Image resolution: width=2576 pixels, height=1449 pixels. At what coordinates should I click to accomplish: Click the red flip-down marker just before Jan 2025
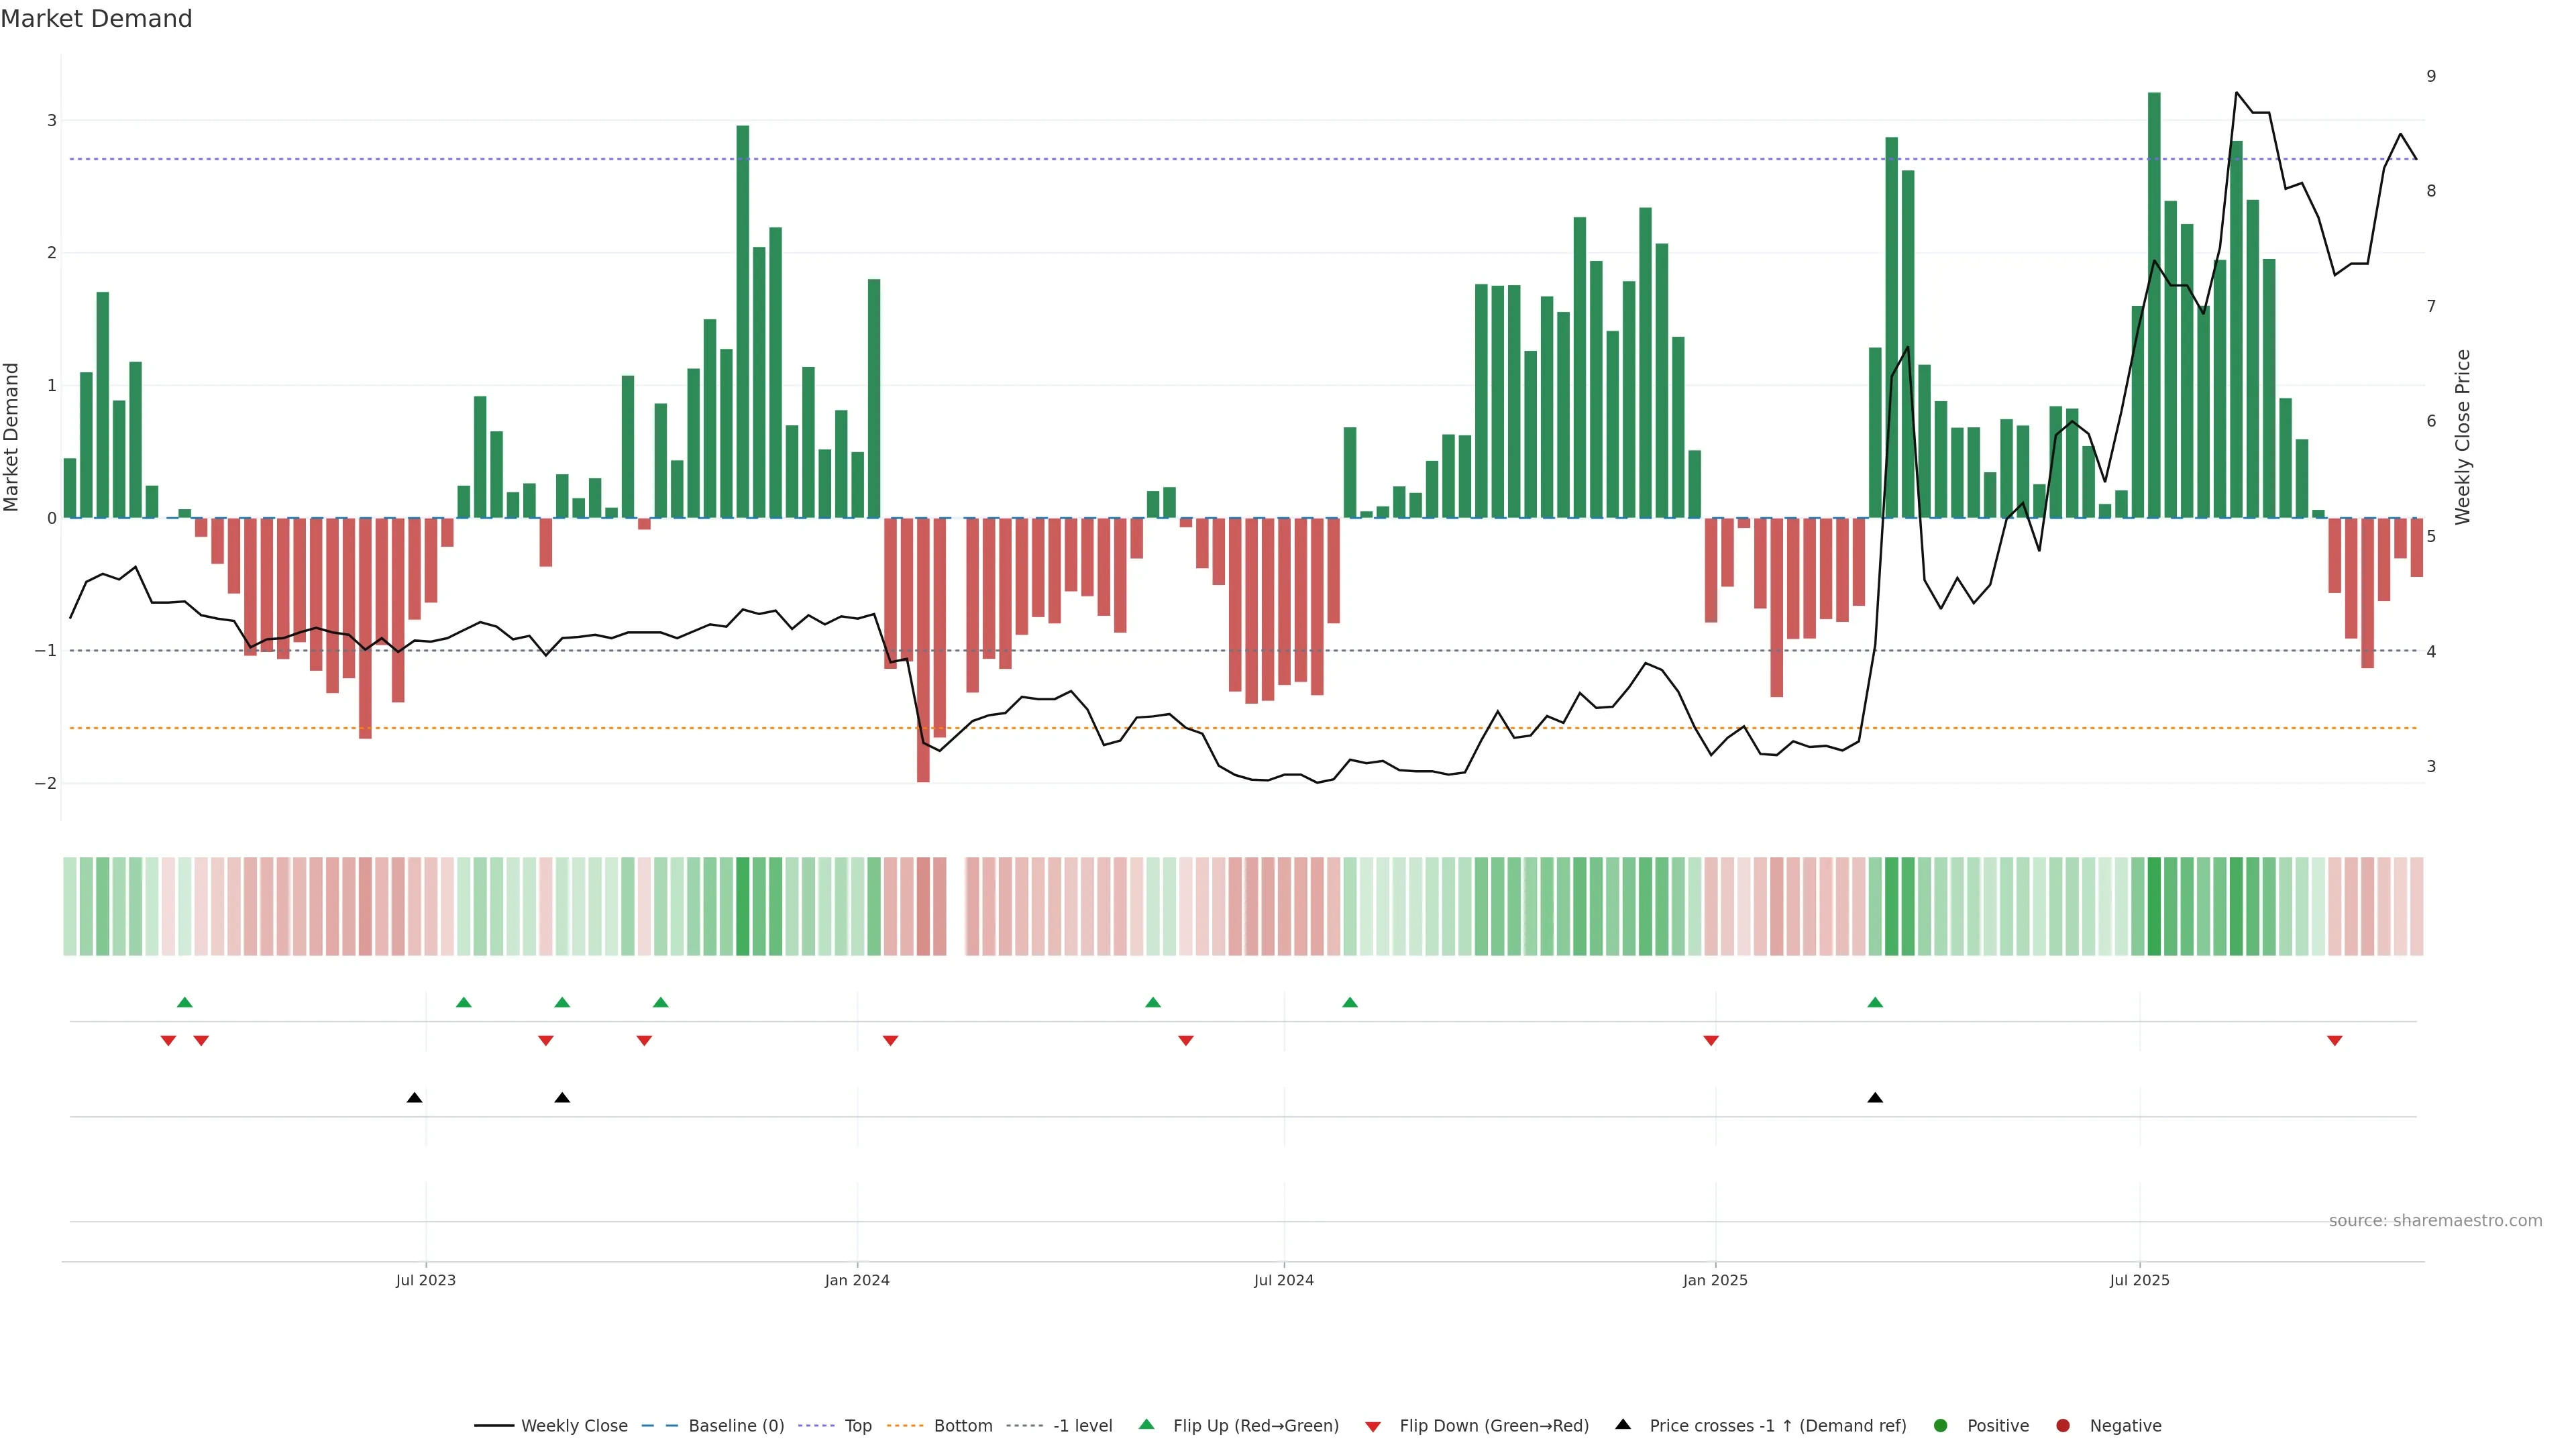click(1710, 1041)
